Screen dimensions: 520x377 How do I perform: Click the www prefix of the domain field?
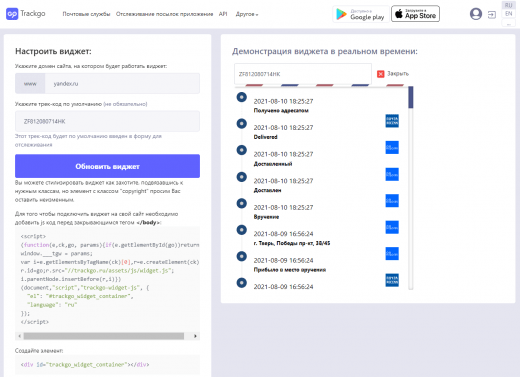pyautogui.click(x=30, y=83)
